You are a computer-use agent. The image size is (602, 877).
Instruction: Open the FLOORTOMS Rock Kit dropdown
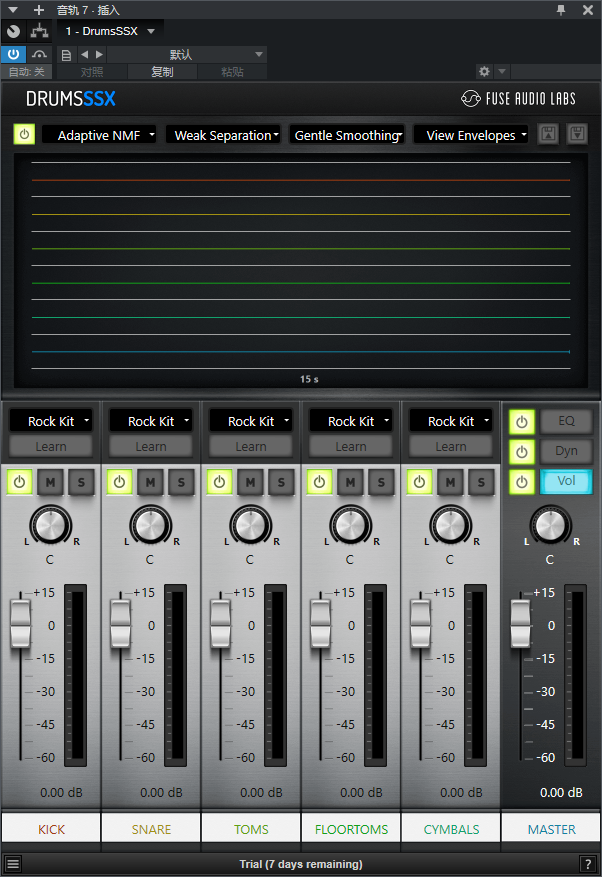(351, 421)
